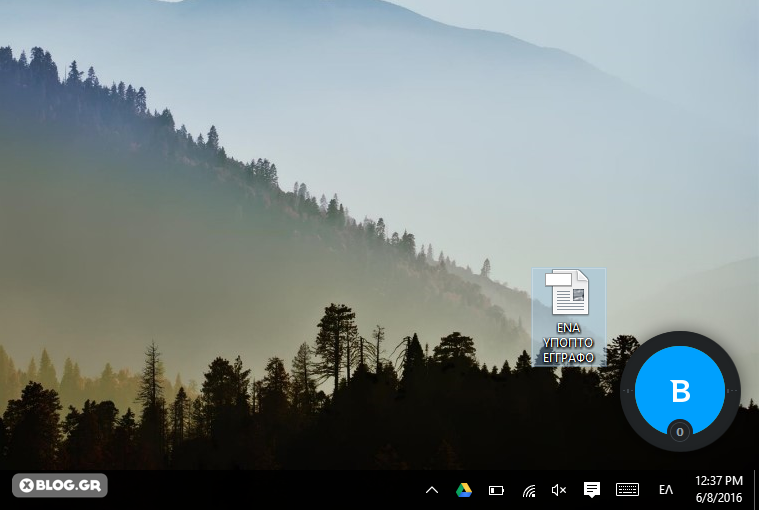Switch input language via the ΕΛ indicator
The width and height of the screenshot is (759, 510).
tap(666, 490)
